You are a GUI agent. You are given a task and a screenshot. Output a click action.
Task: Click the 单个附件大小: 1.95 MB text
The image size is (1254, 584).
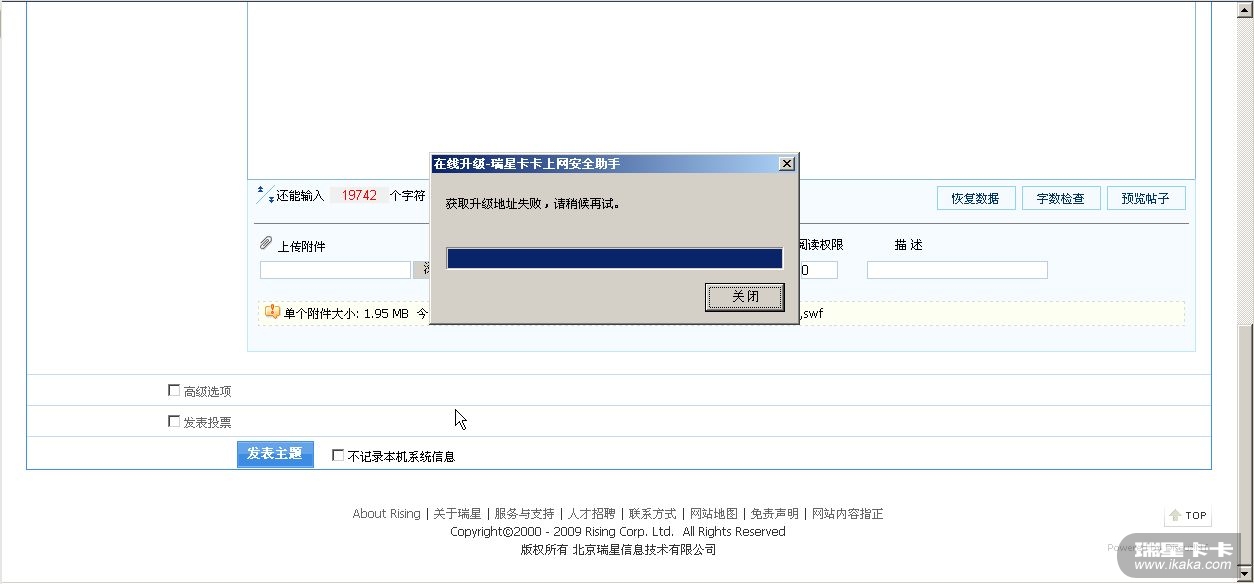(x=346, y=314)
